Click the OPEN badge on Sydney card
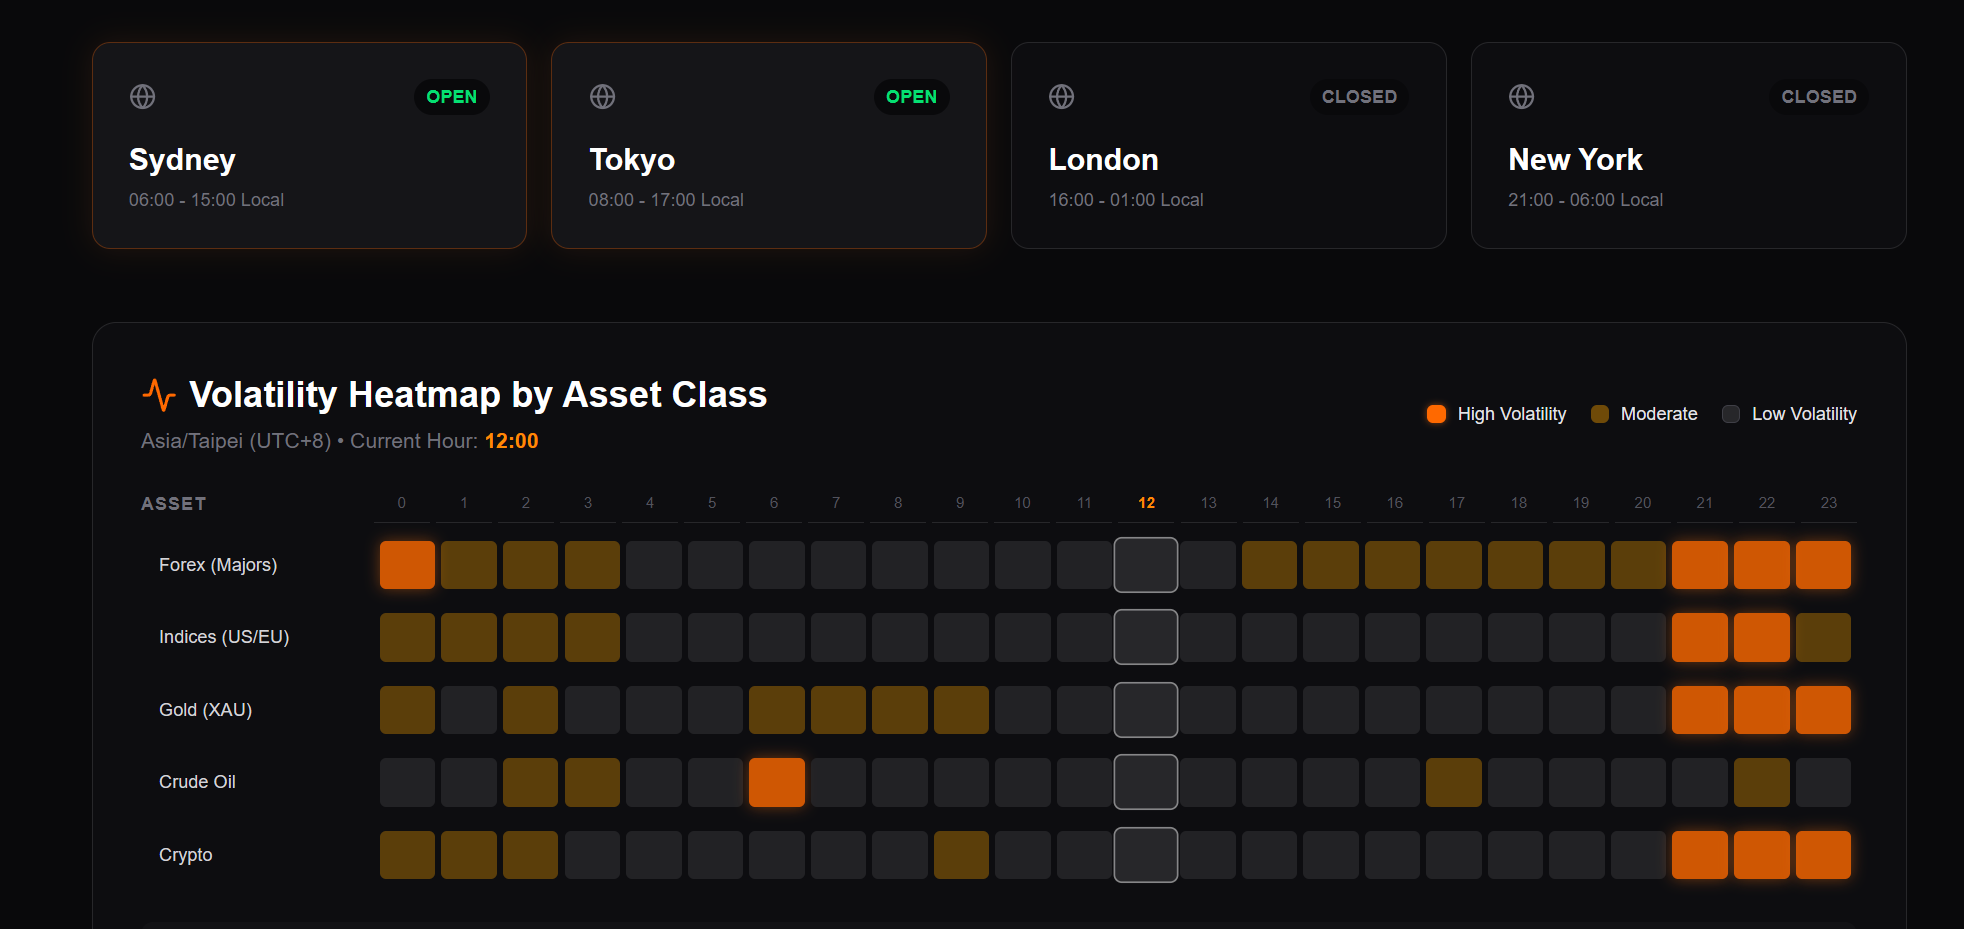The width and height of the screenshot is (1964, 929). 451,97
